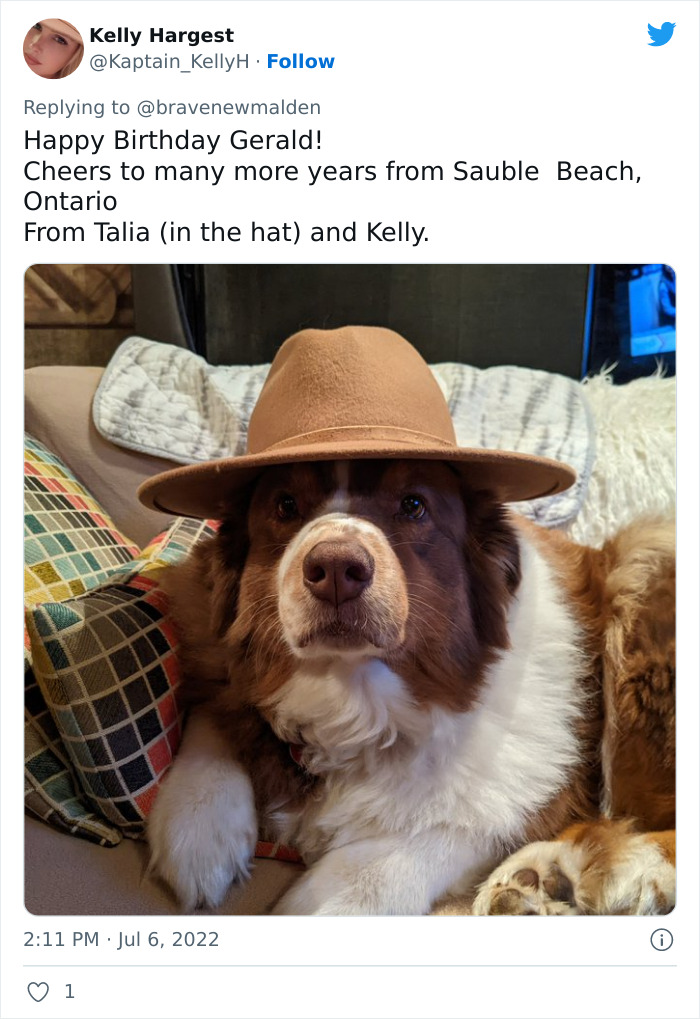The height and width of the screenshot is (1019, 700).
Task: Select the Happy Birthday Gerald text
Action: pyautogui.click(x=173, y=140)
